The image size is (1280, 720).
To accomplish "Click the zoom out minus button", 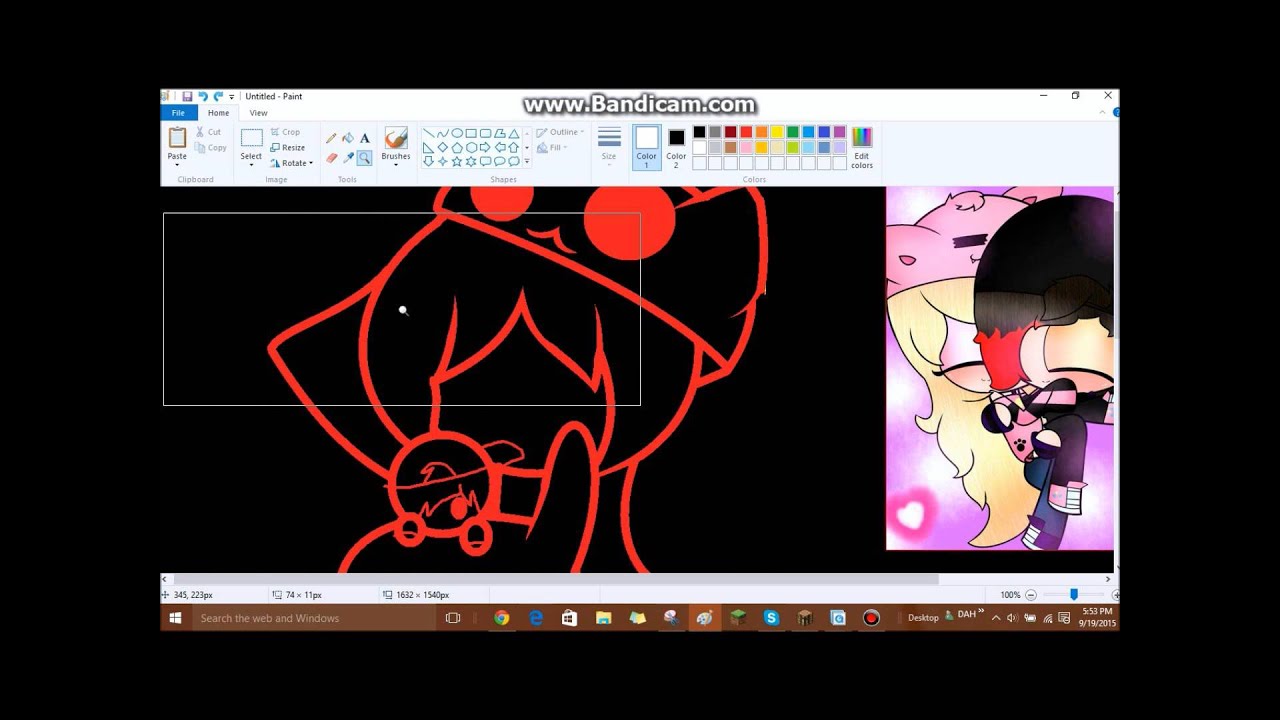I will tap(1031, 595).
